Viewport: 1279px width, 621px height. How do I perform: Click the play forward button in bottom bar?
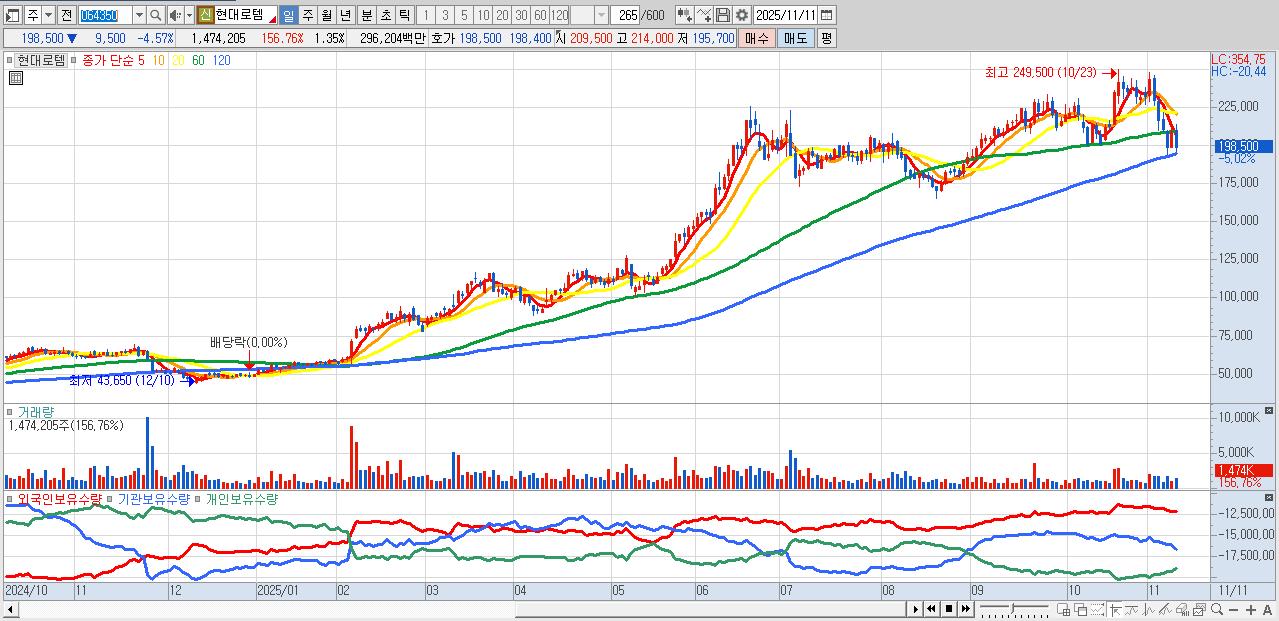[915, 609]
